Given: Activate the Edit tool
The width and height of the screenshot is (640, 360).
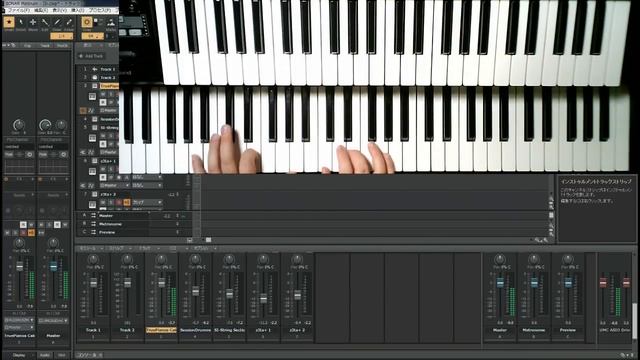Looking at the screenshot, I should 45,22.
